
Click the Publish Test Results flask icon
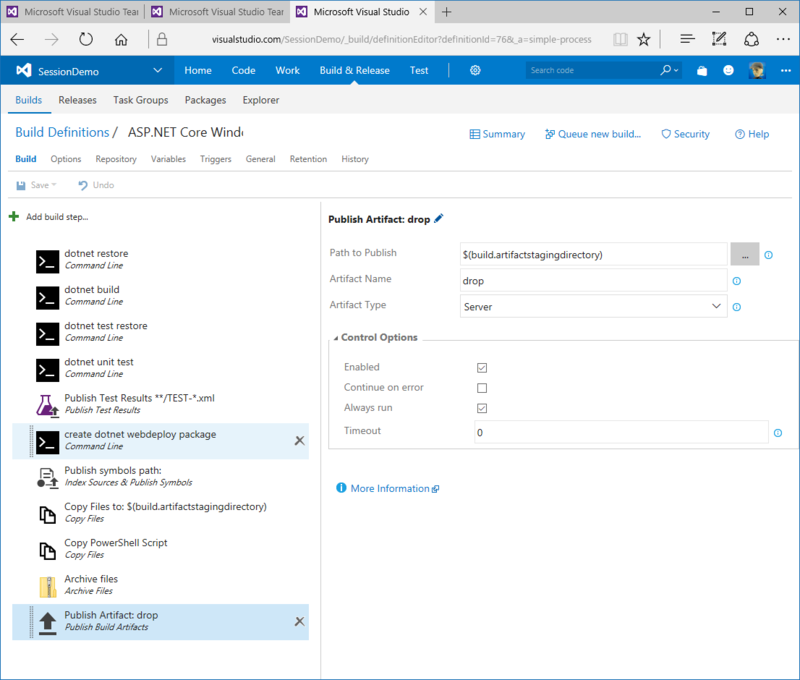click(x=47, y=406)
